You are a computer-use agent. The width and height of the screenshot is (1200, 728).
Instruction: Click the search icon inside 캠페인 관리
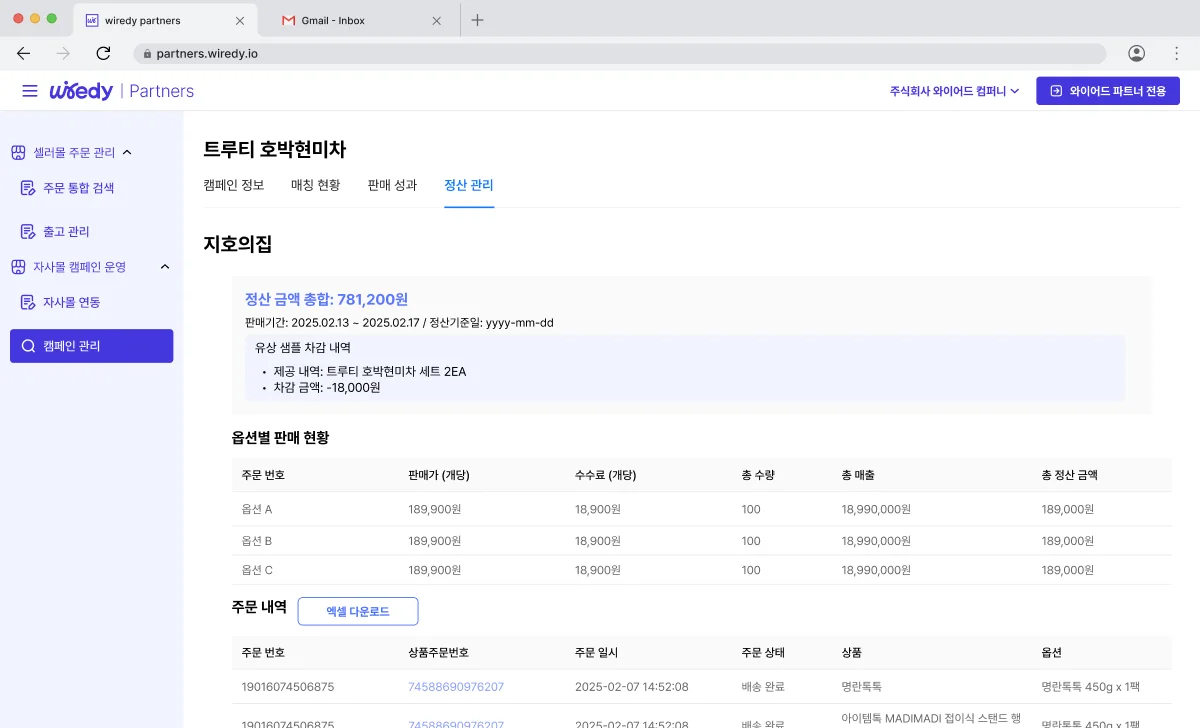[x=31, y=345]
